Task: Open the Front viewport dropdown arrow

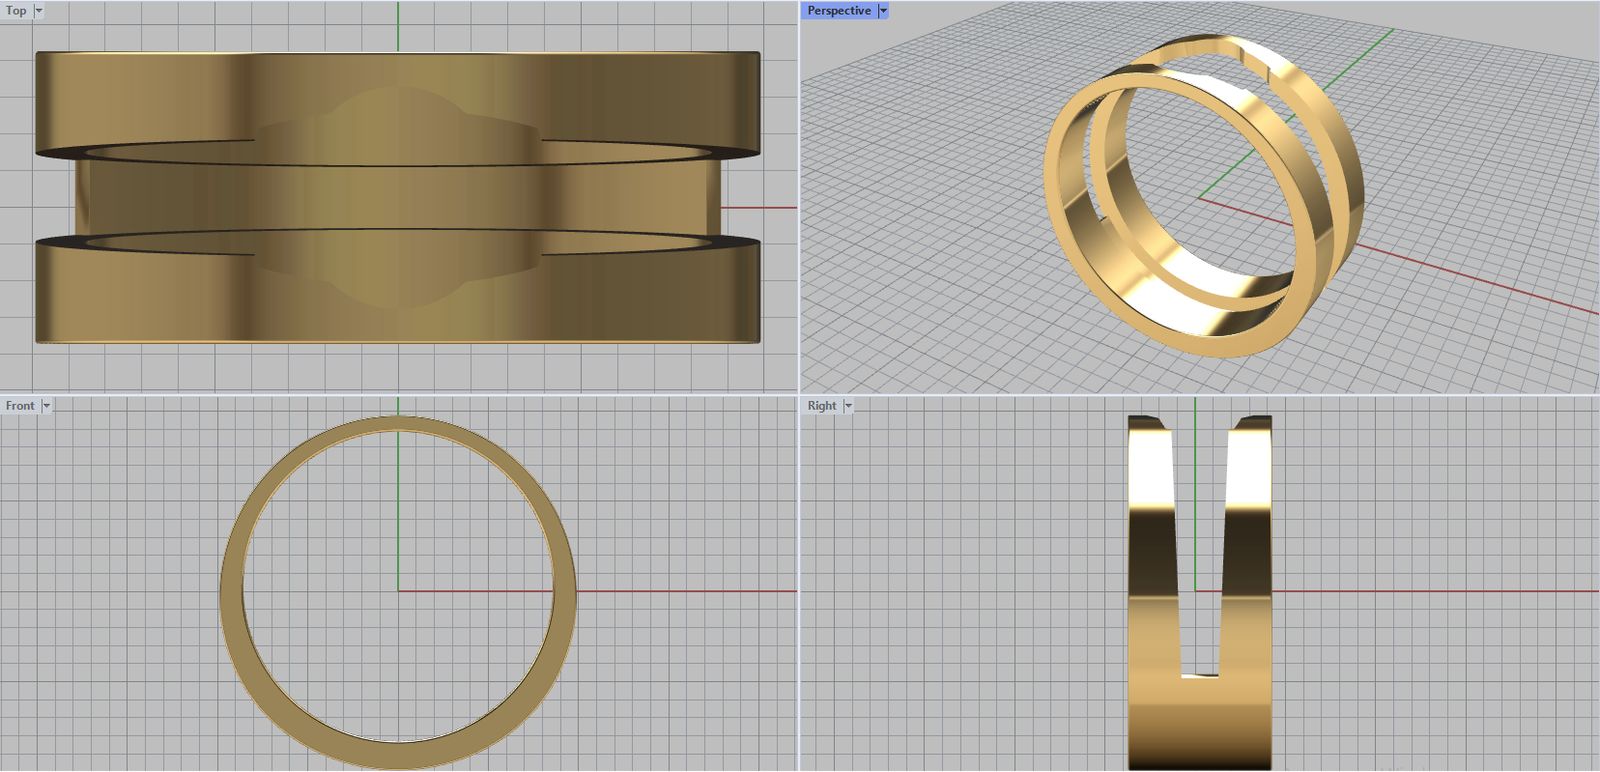Action: (x=46, y=406)
